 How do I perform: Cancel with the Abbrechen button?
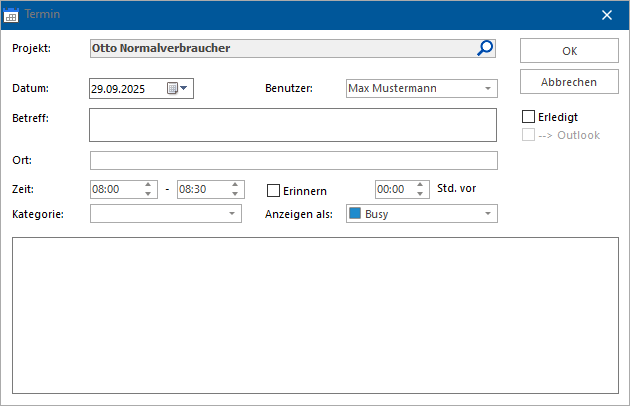[x=569, y=82]
